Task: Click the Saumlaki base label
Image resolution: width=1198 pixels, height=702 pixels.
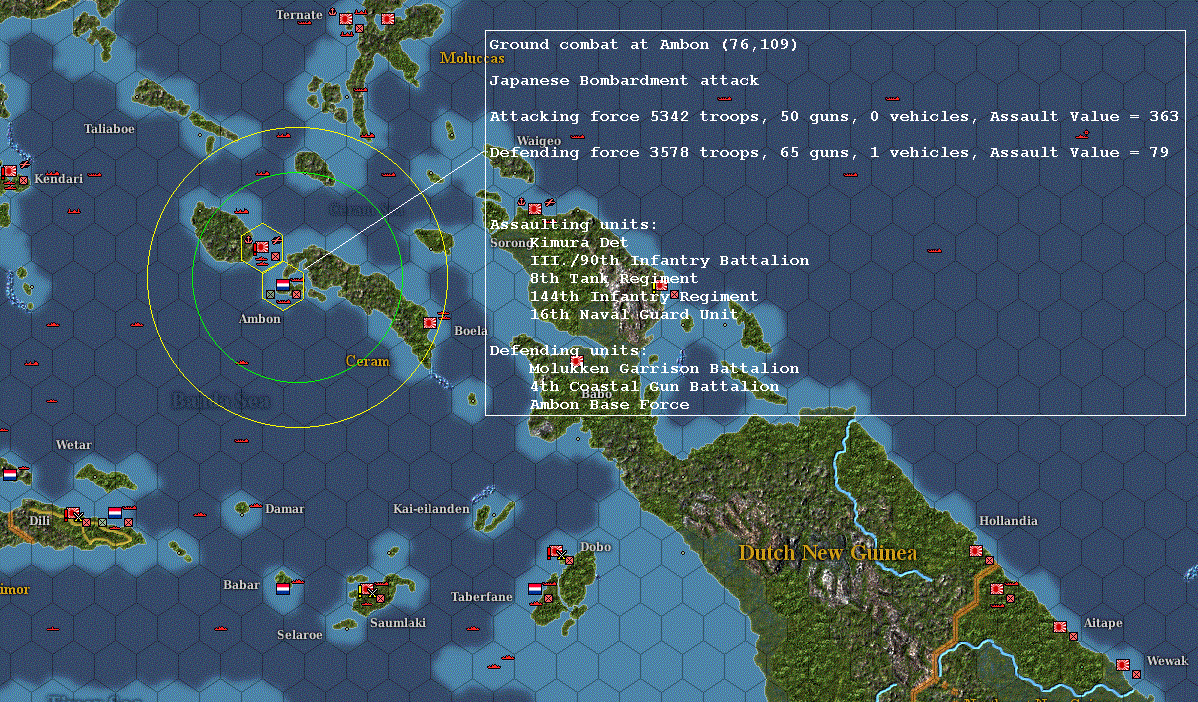Action: [398, 623]
